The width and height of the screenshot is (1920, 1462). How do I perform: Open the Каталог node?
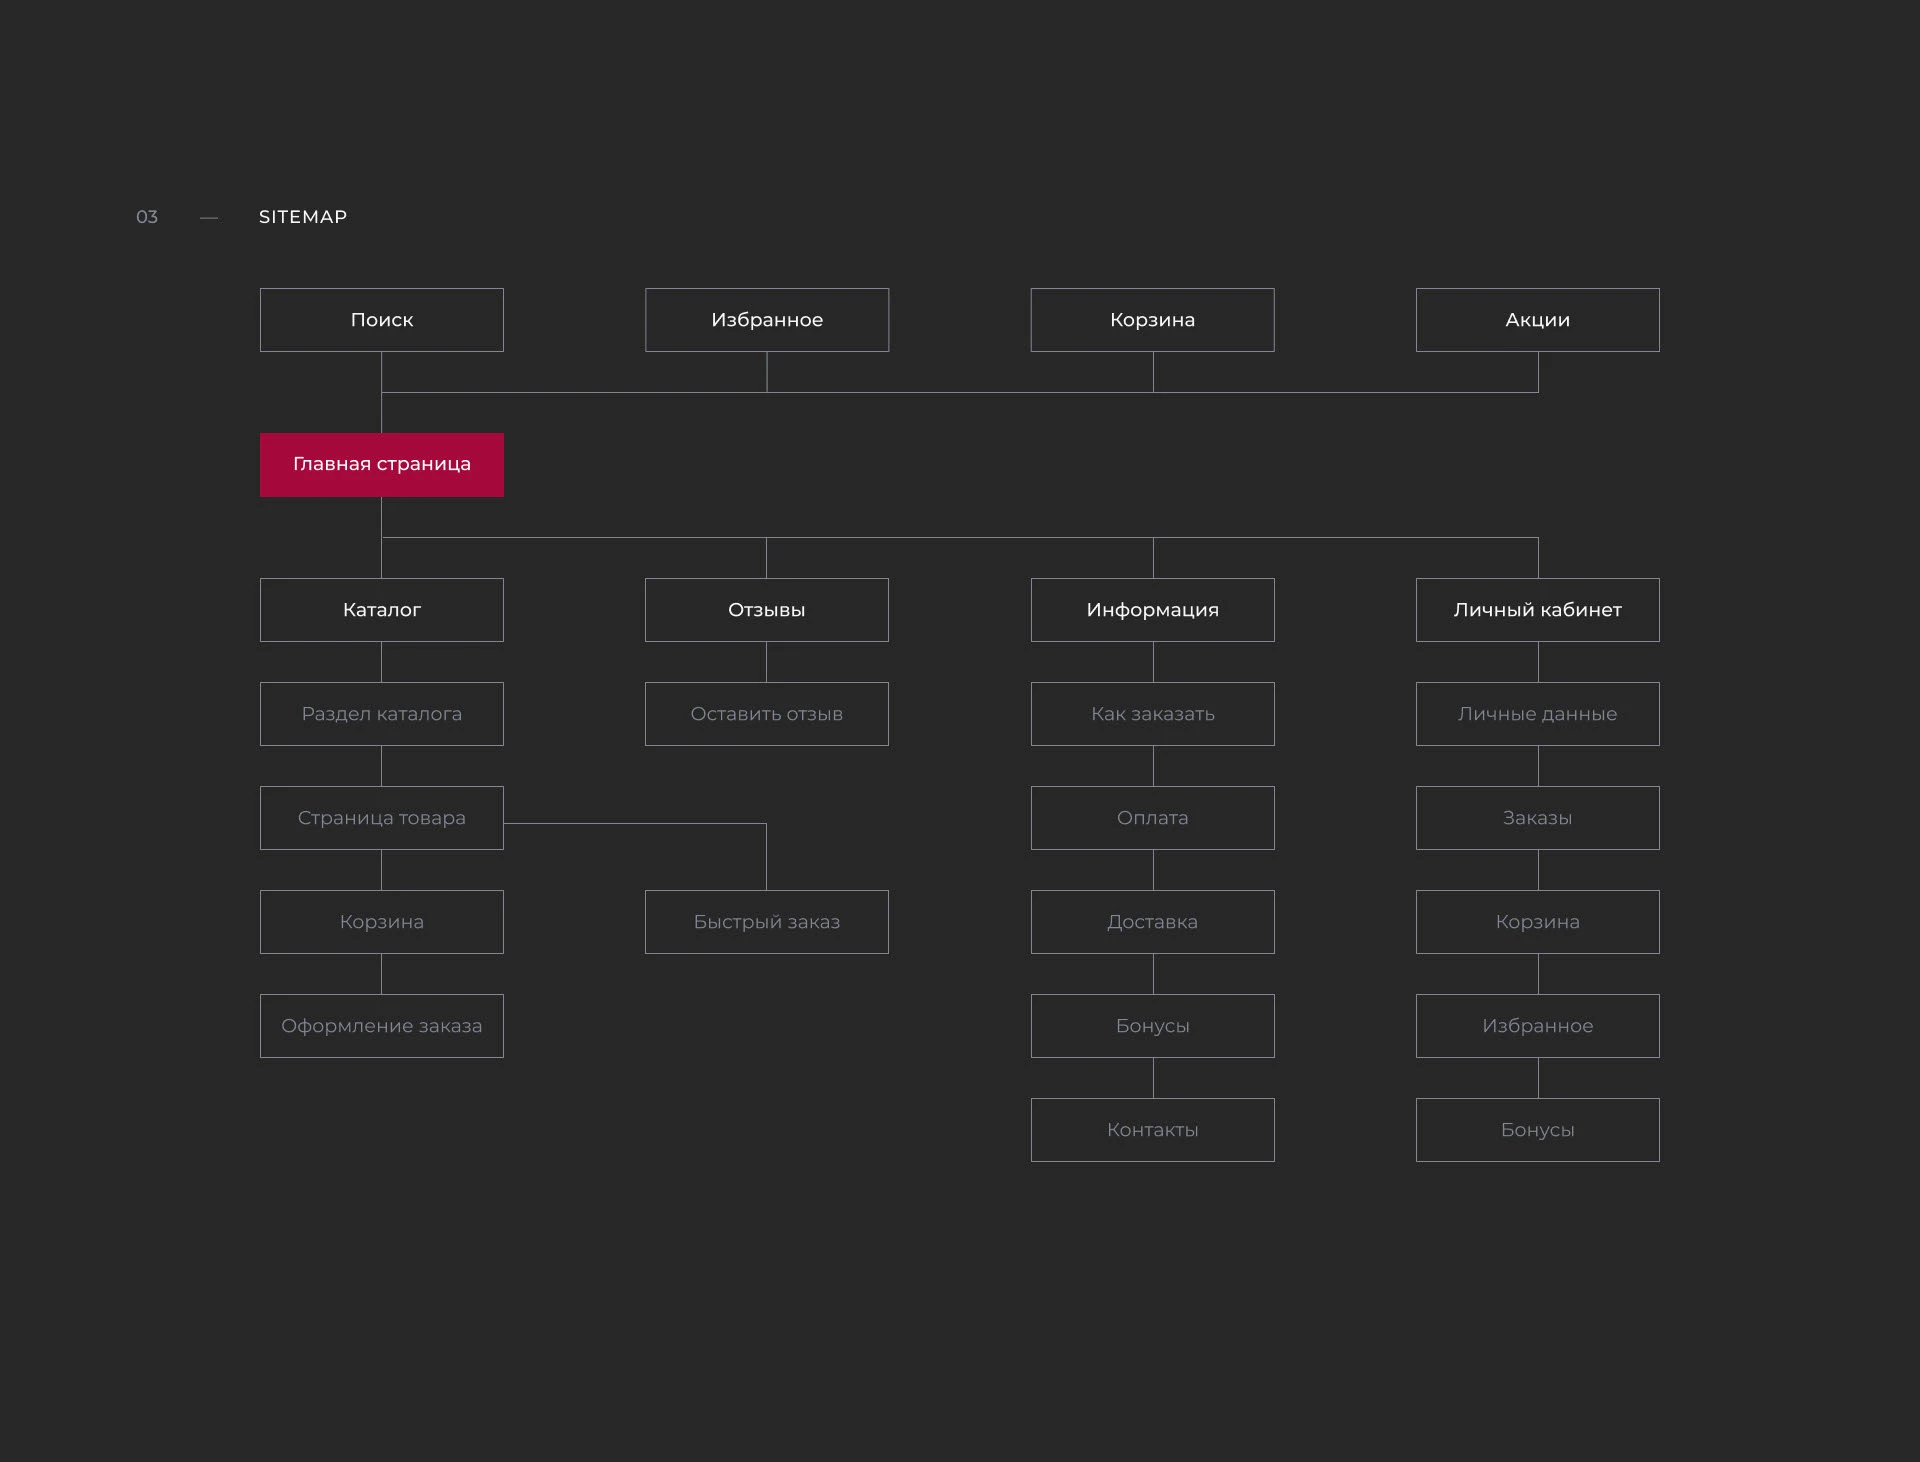[x=381, y=610]
